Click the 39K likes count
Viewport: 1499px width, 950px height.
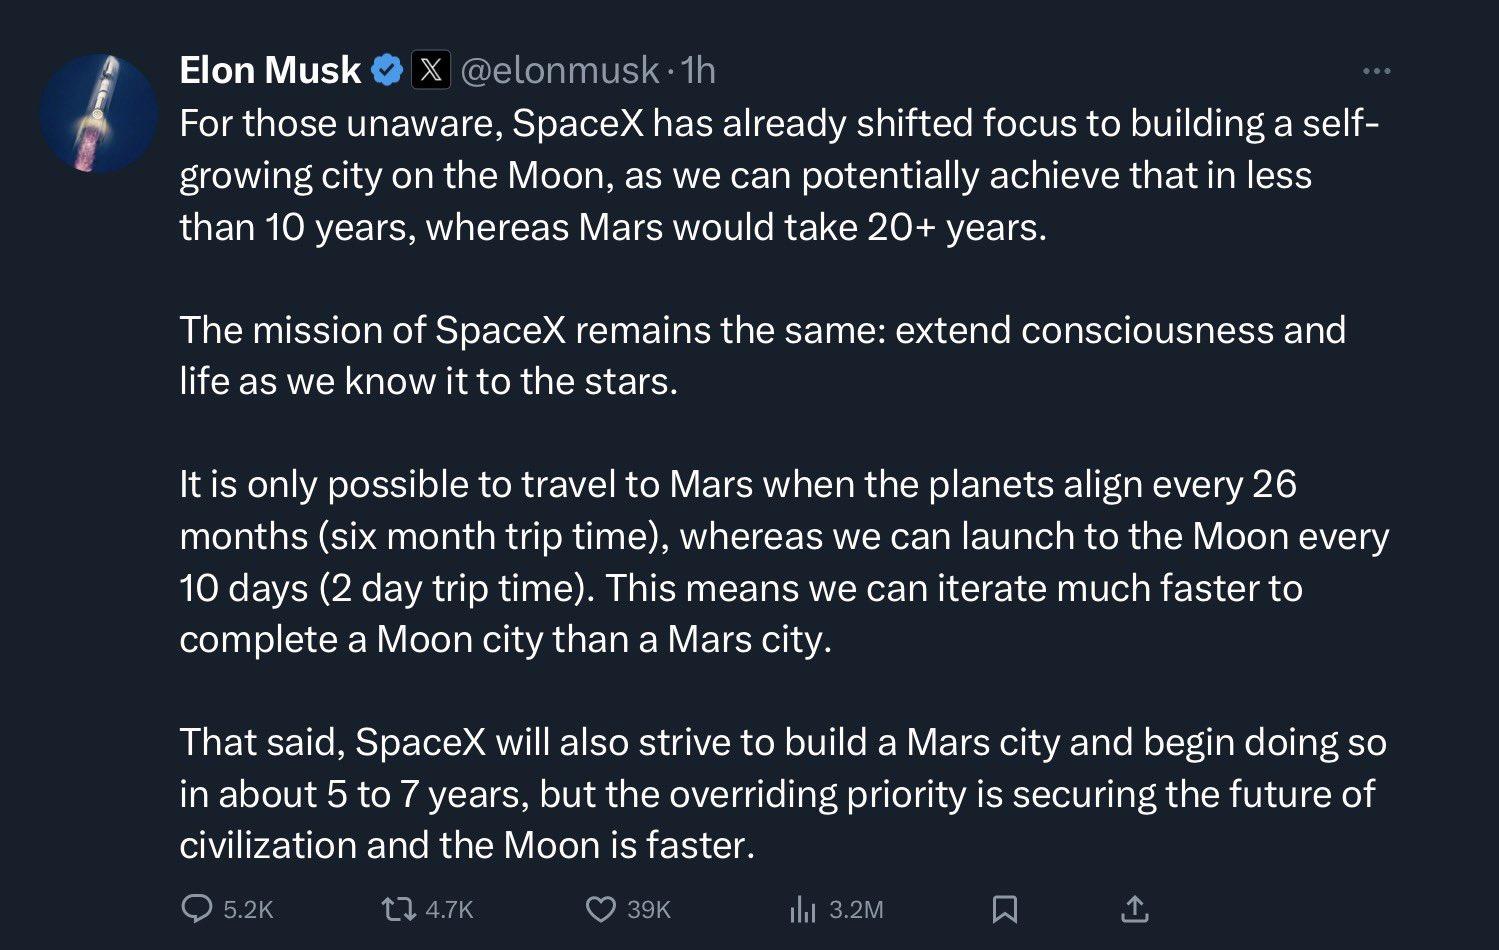pos(649,910)
